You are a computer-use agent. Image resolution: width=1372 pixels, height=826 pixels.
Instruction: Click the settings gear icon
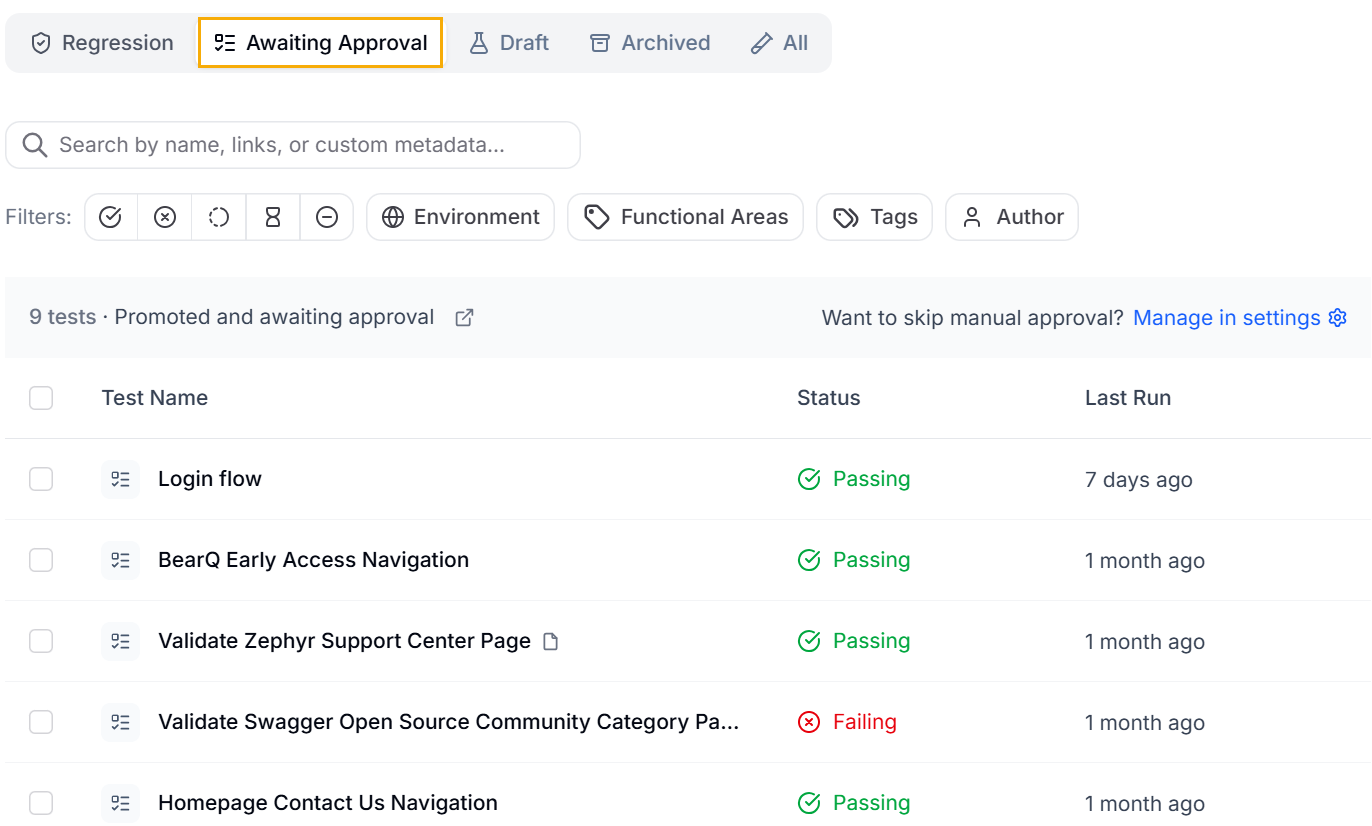pos(1338,318)
